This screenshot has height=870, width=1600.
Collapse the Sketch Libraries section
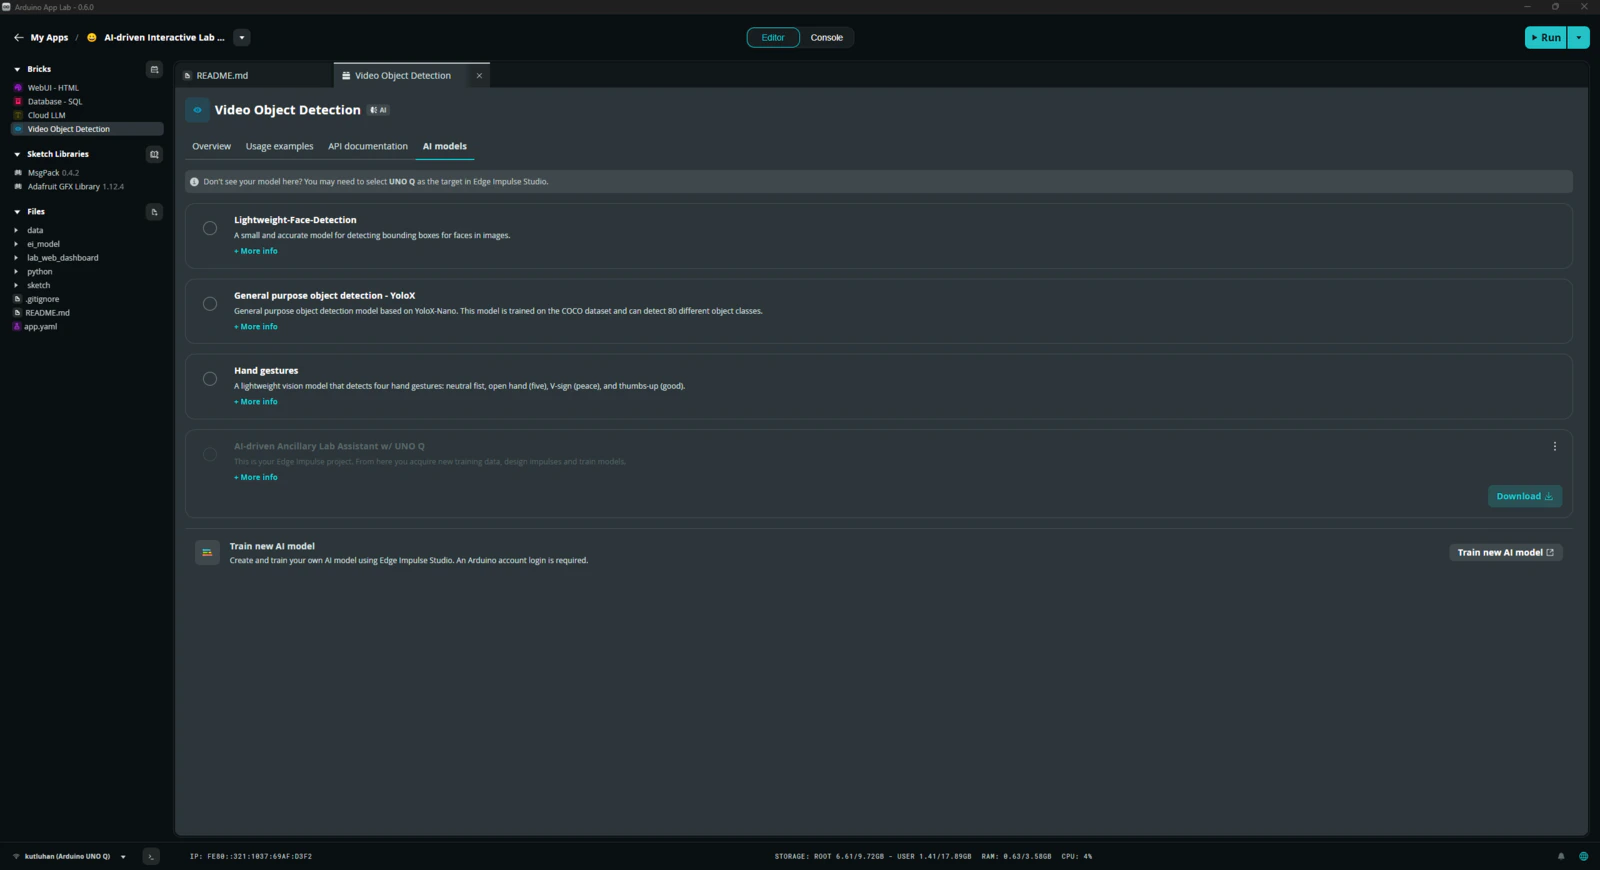pos(17,154)
